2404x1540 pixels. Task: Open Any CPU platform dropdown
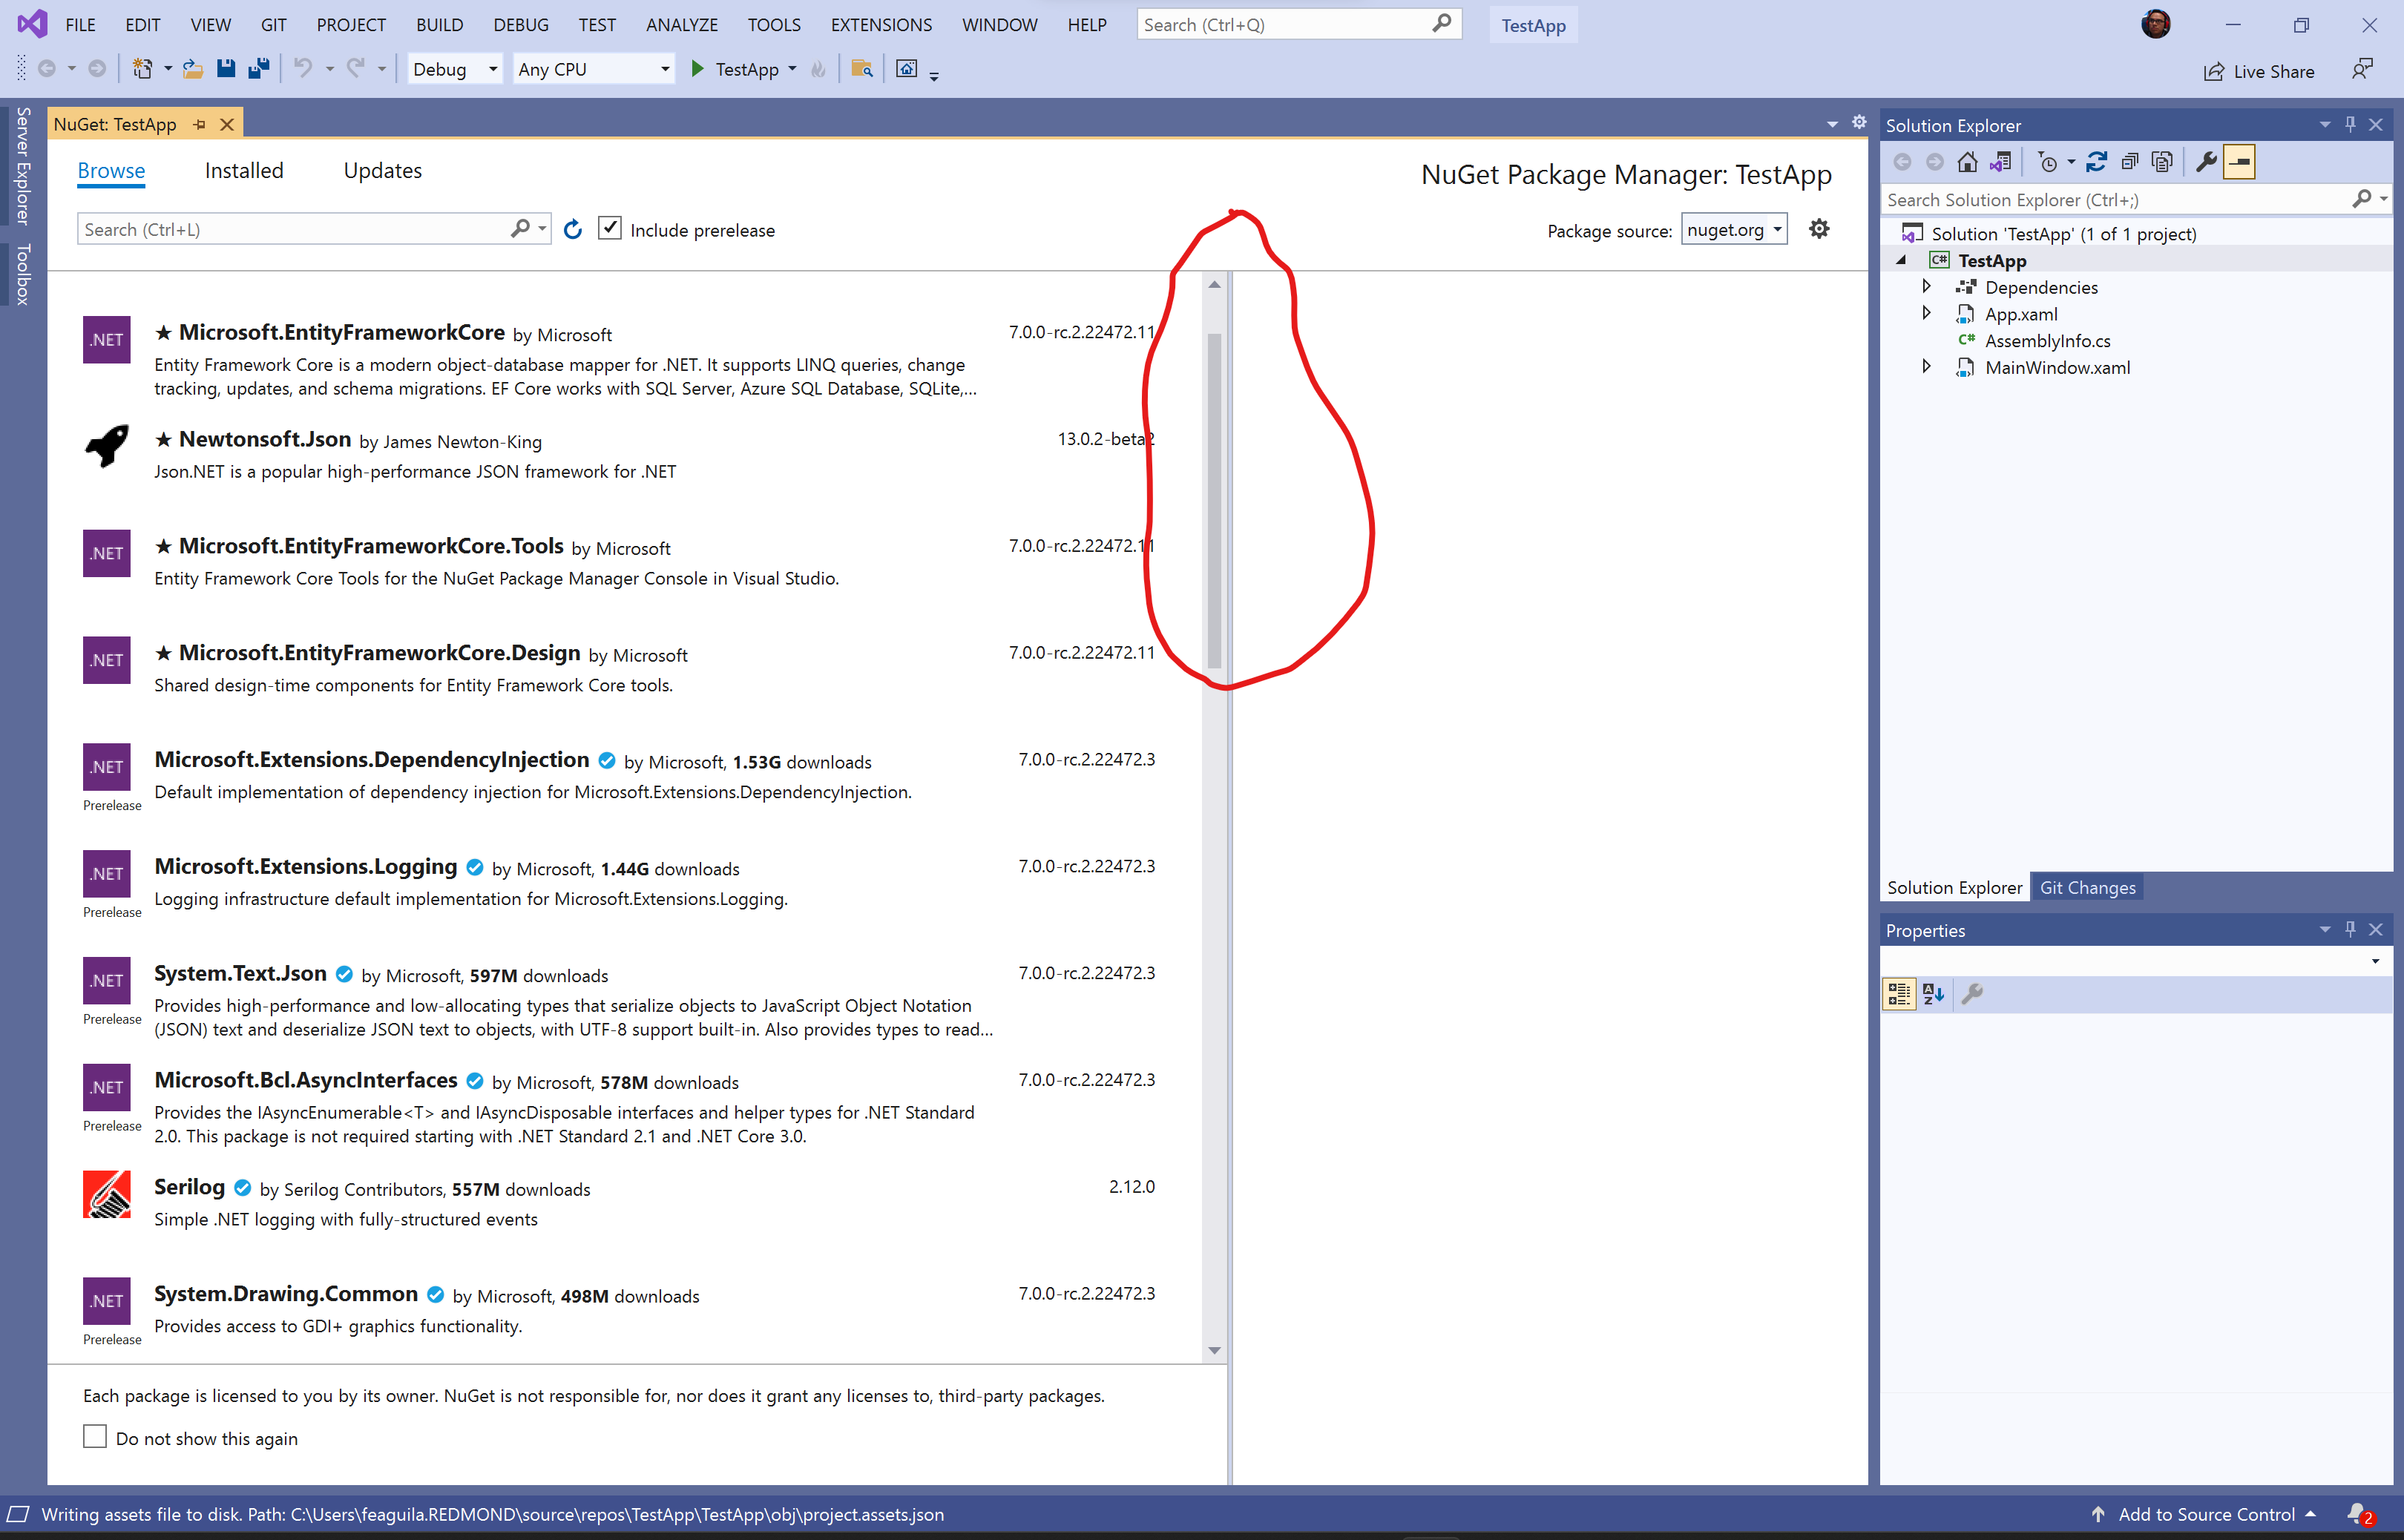point(593,69)
